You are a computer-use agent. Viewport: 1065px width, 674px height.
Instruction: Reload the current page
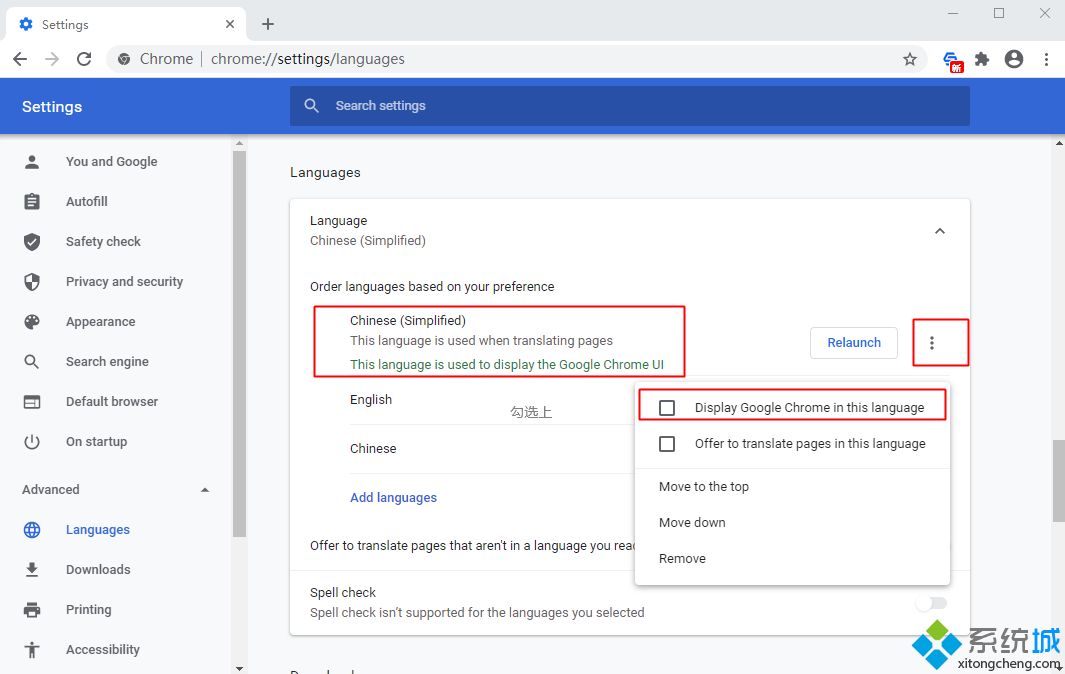pyautogui.click(x=84, y=59)
